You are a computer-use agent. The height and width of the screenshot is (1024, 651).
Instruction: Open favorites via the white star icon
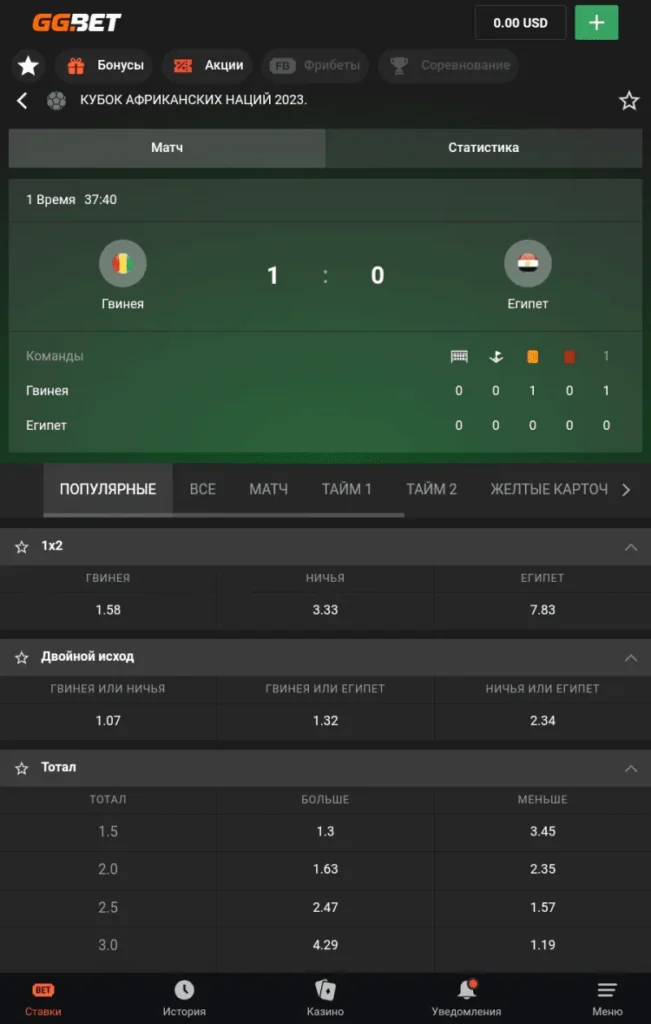(x=28, y=65)
